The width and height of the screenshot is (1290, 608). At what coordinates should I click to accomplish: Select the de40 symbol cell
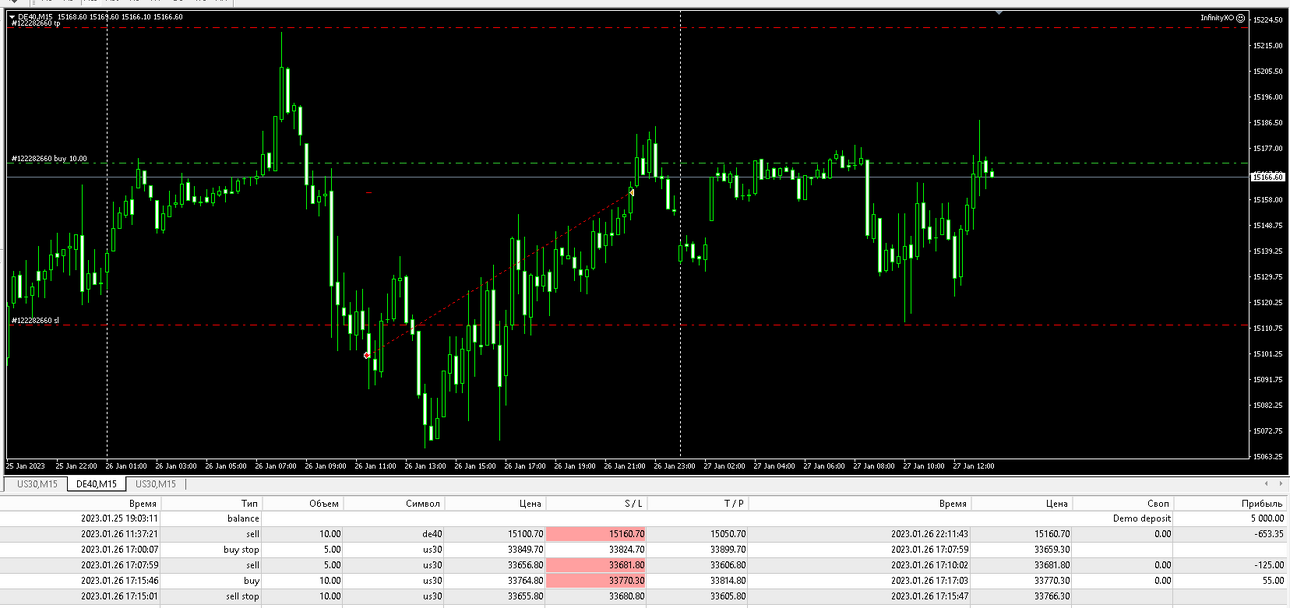(x=432, y=534)
